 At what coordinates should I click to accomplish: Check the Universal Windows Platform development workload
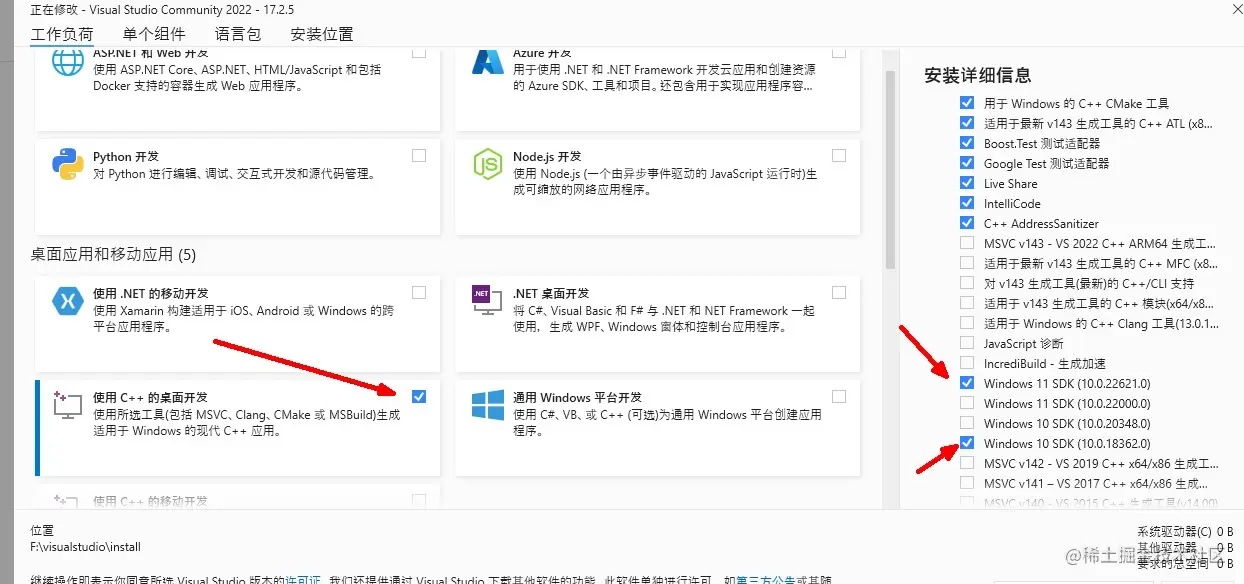pyautogui.click(x=839, y=397)
